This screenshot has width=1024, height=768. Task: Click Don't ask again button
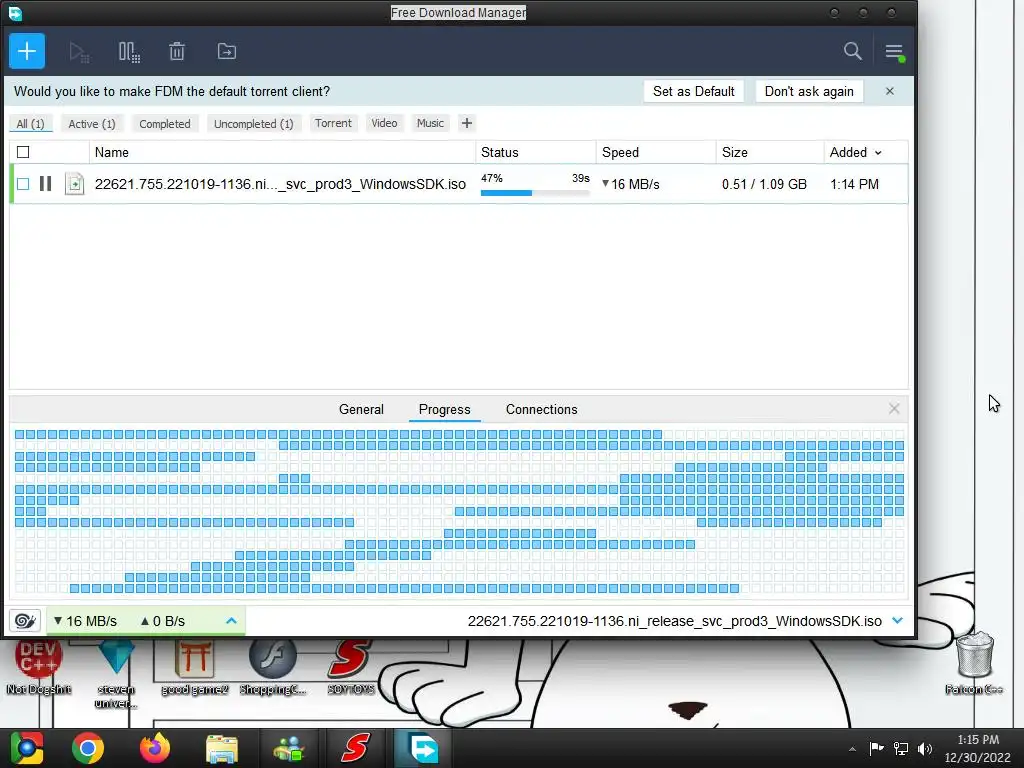[x=809, y=91]
